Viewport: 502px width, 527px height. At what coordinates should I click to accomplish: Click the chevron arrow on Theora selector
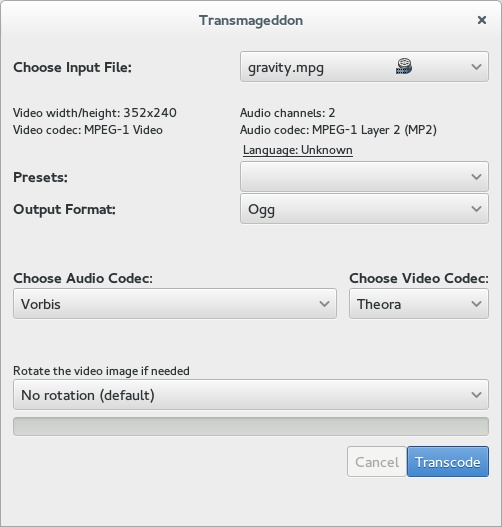coord(476,304)
